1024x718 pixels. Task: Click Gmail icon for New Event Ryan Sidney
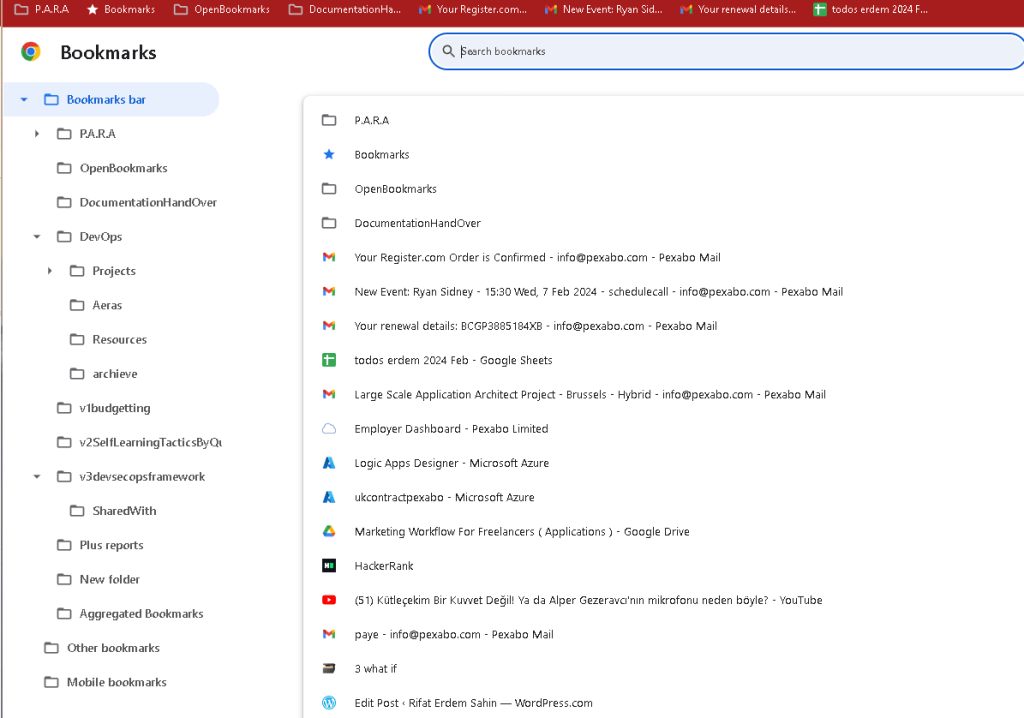click(x=329, y=291)
